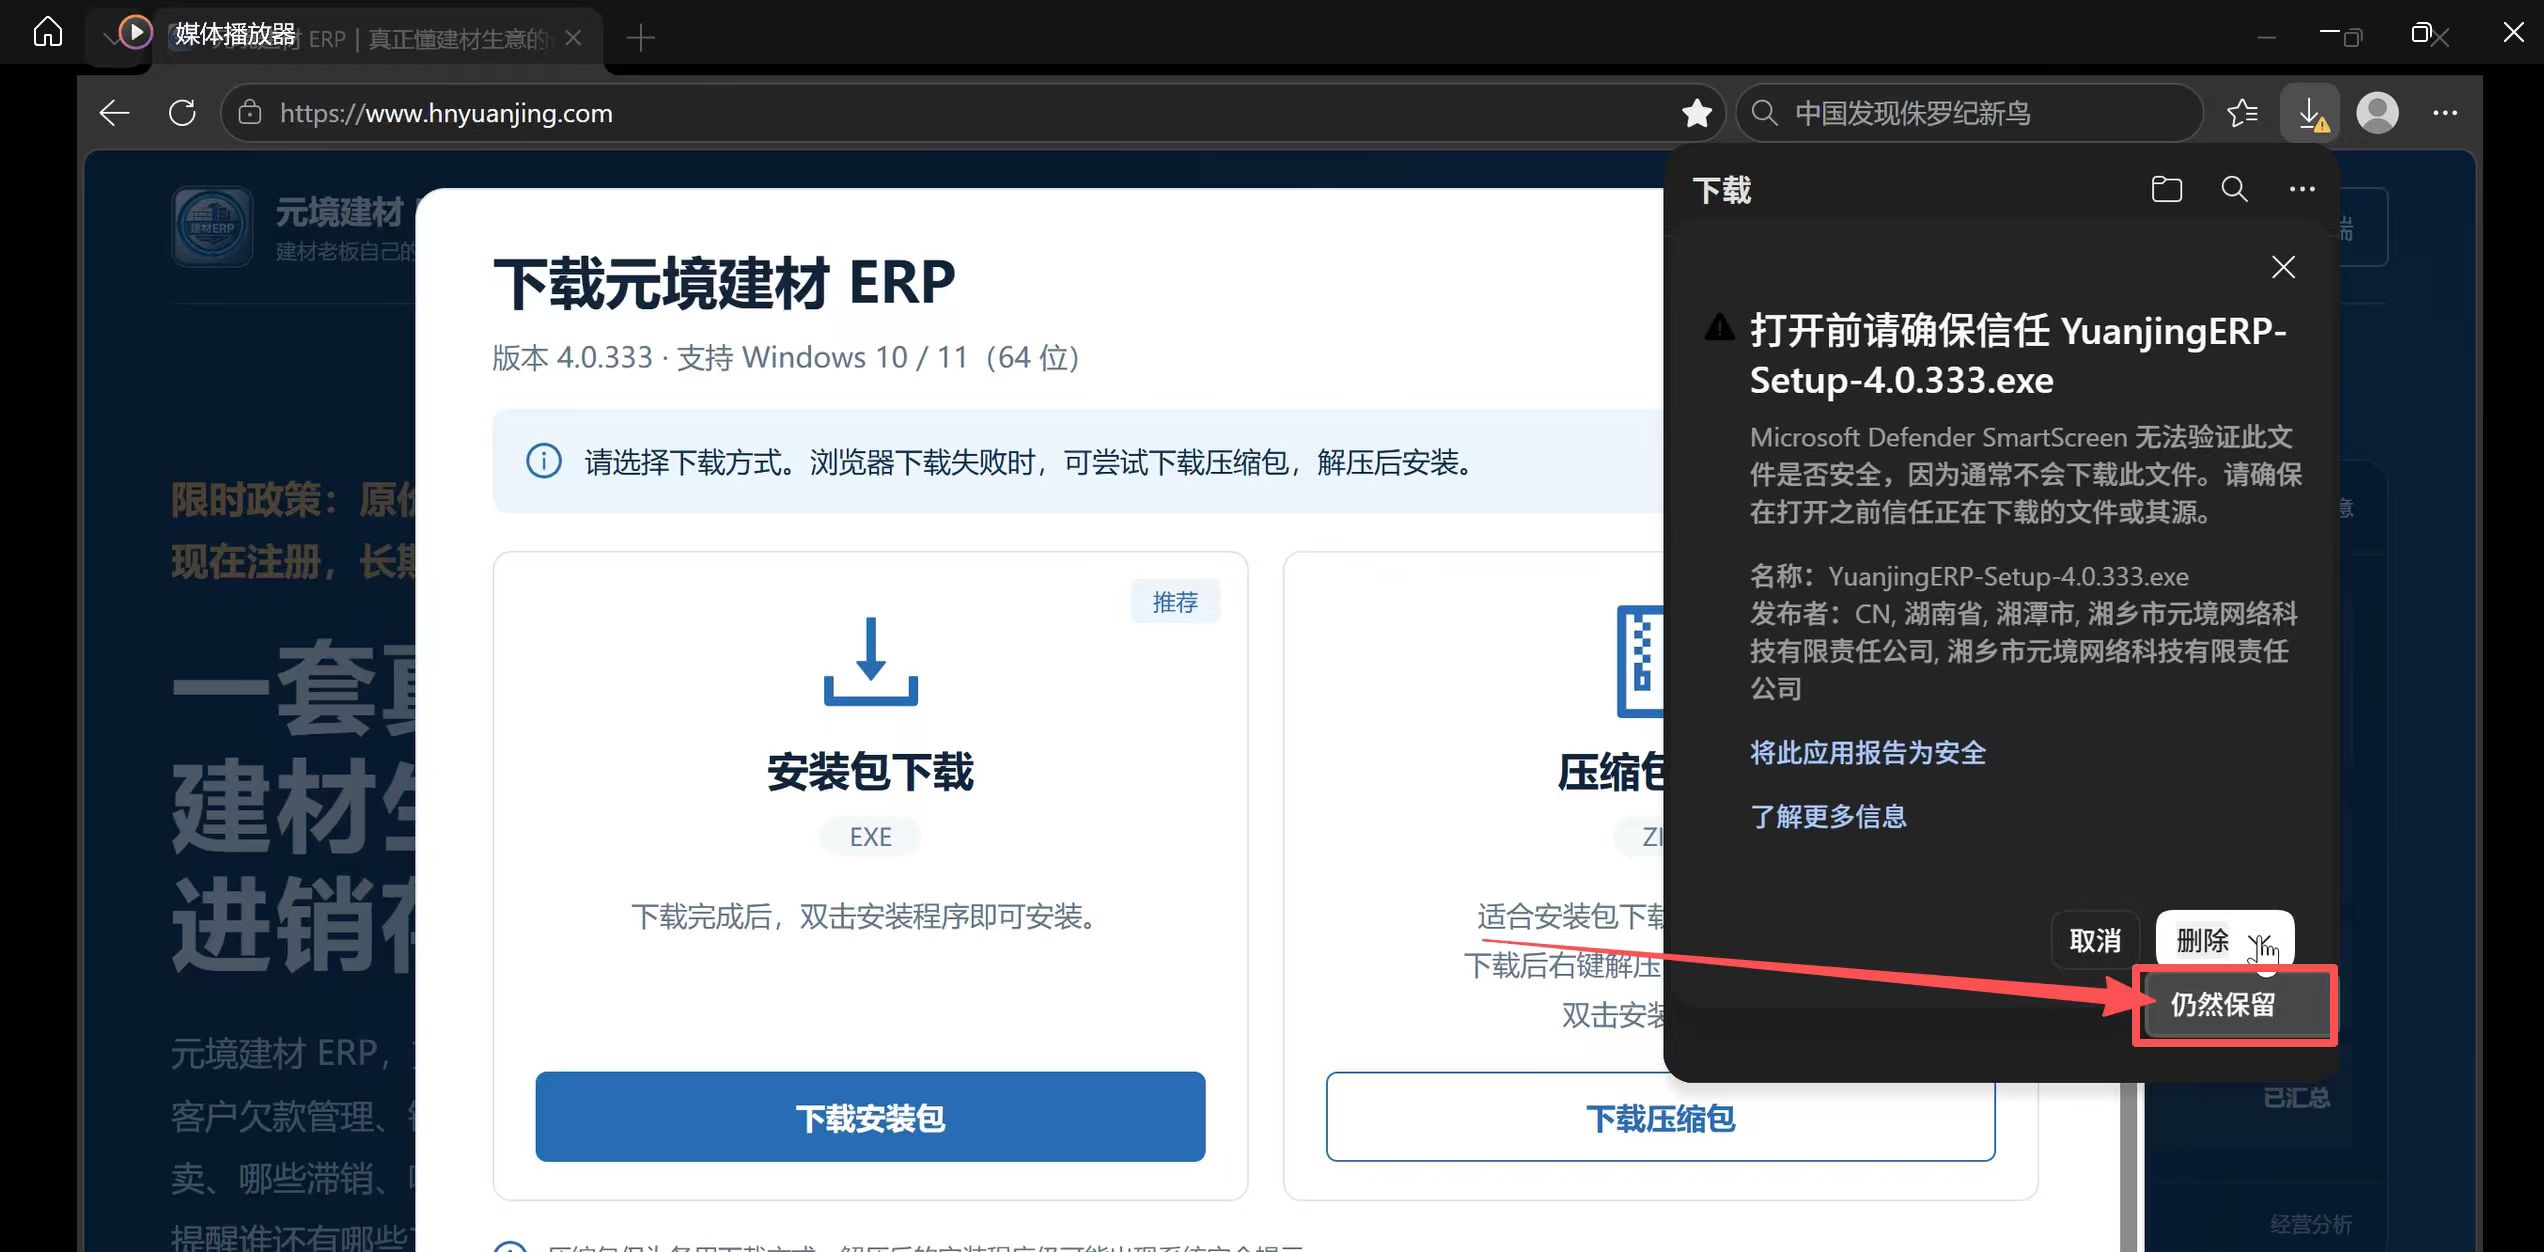Search downloads with the magnifier icon
The width and height of the screenshot is (2544, 1252).
click(2234, 189)
